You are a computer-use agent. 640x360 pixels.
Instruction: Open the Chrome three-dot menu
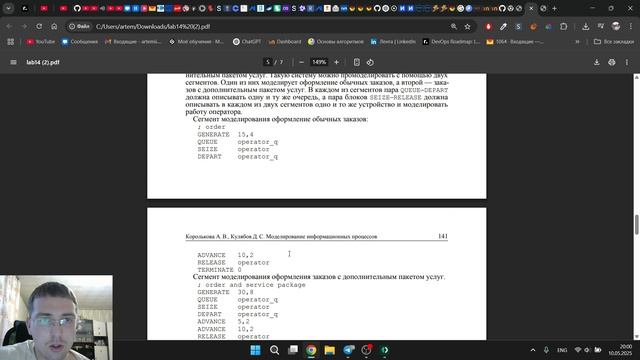(x=631, y=27)
